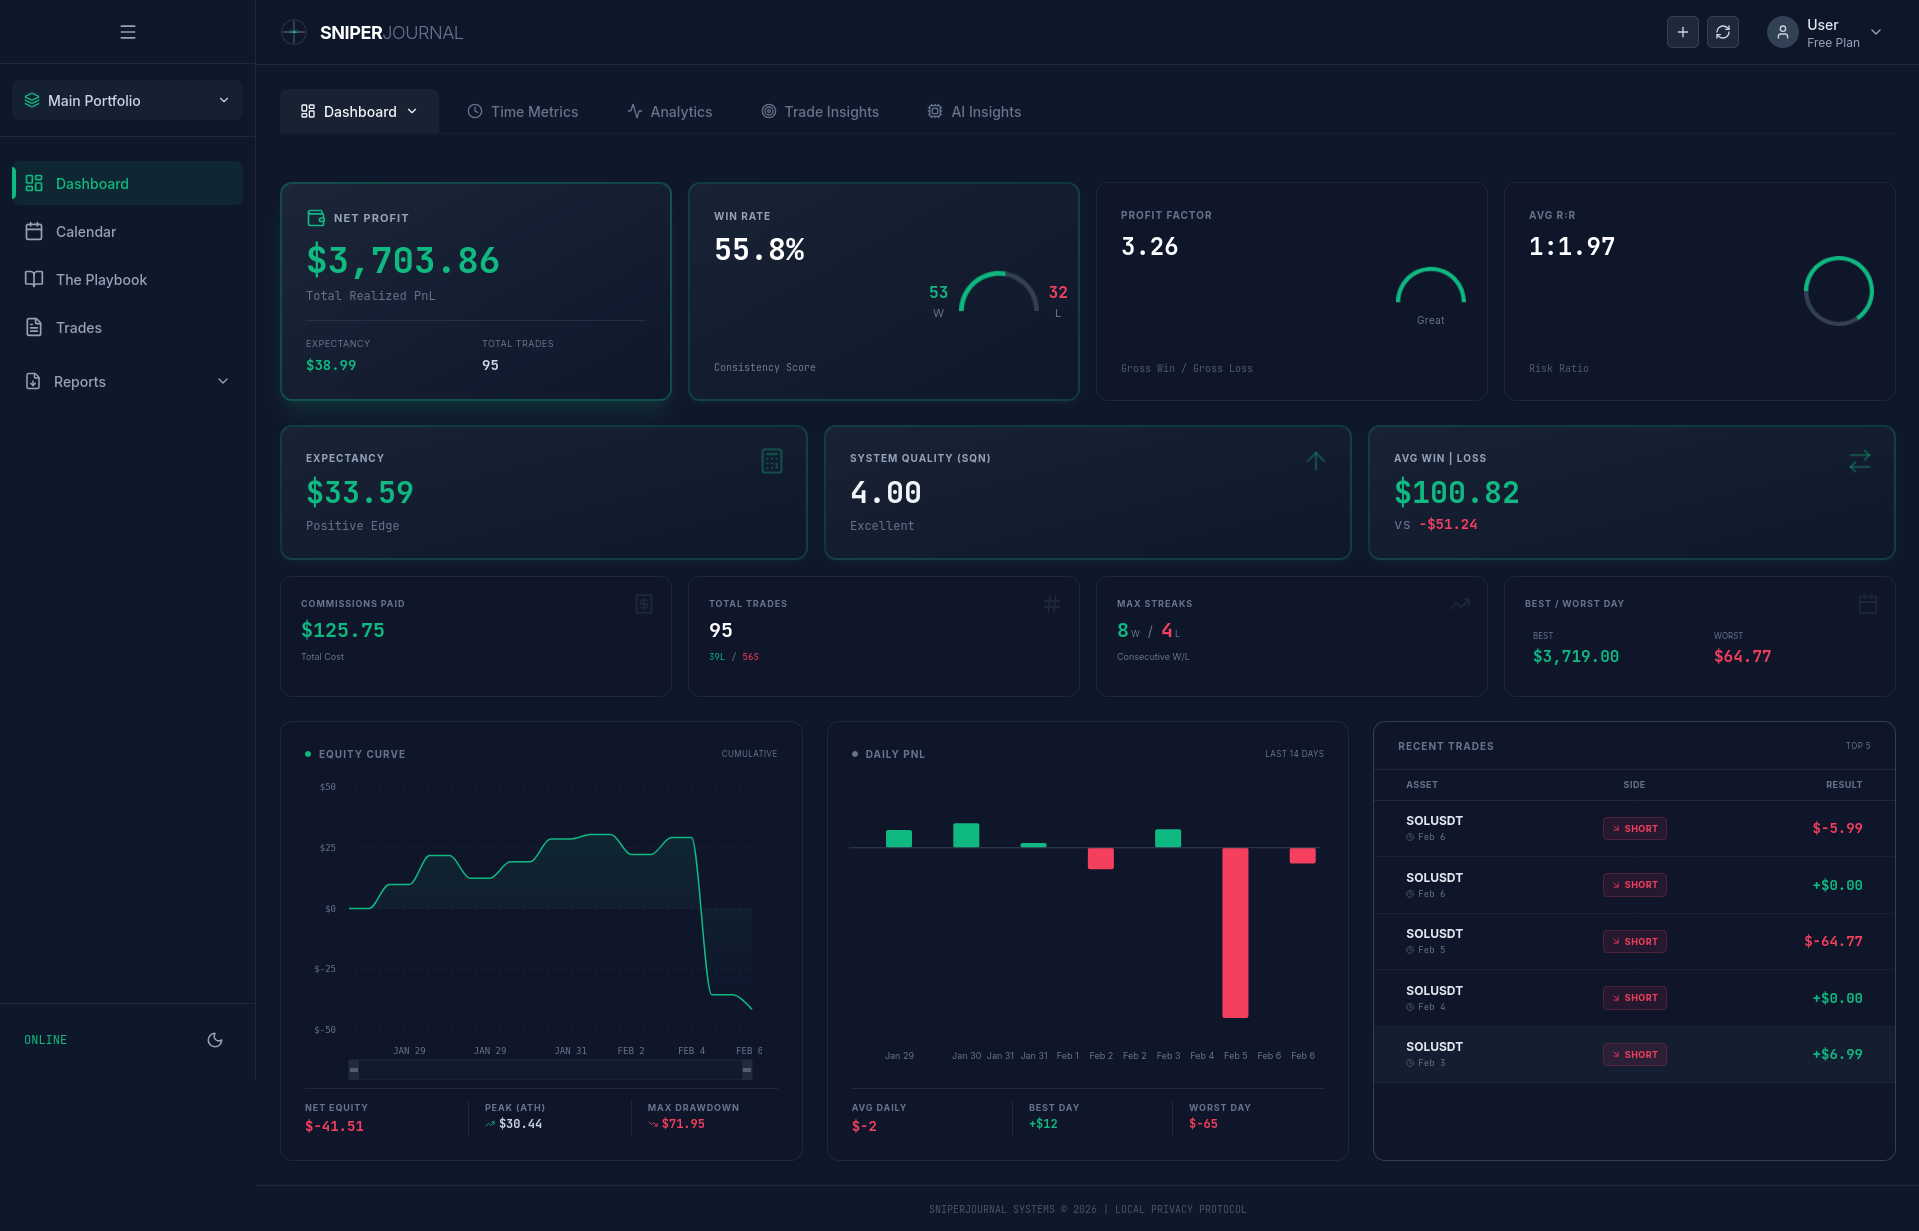Click the Commissions Paid dollar icon
Image resolution: width=1919 pixels, height=1231 pixels.
point(644,604)
